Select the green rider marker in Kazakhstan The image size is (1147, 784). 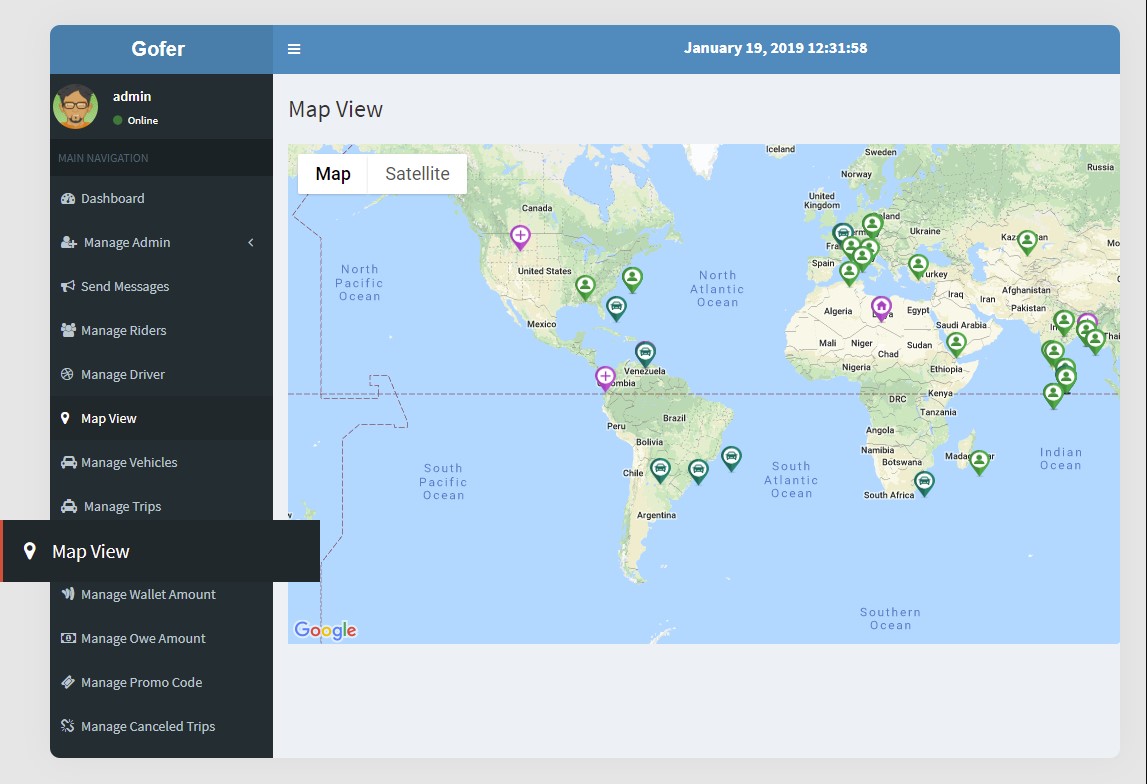tap(1027, 240)
